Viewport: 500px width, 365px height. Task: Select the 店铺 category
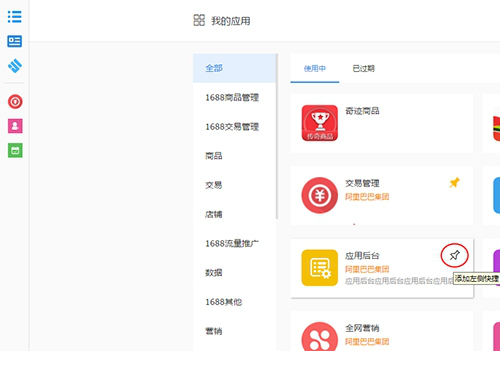pos(234,214)
